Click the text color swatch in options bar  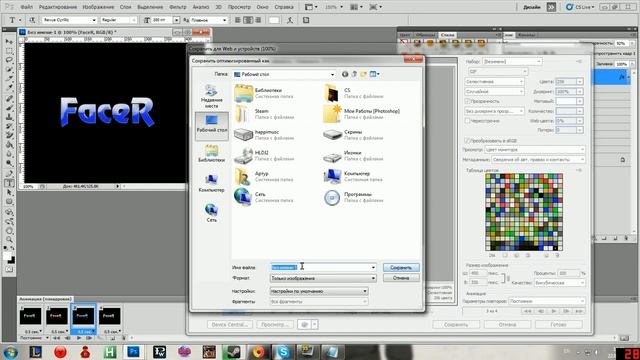coord(274,20)
